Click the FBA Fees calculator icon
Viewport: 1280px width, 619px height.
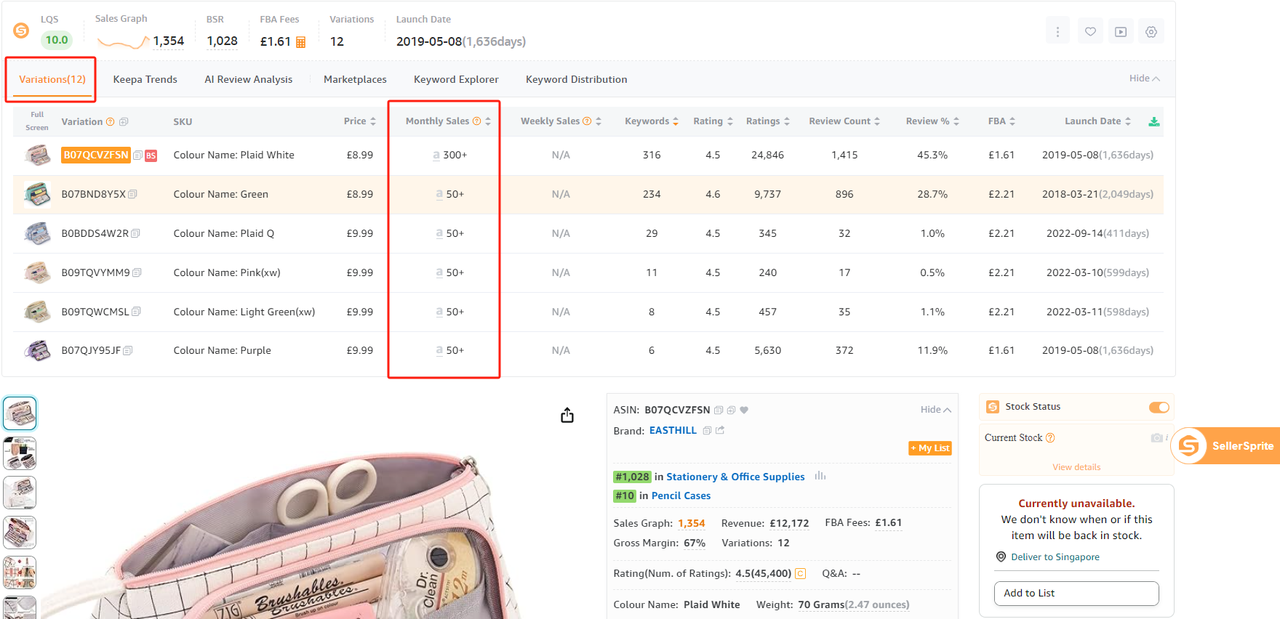(x=300, y=42)
